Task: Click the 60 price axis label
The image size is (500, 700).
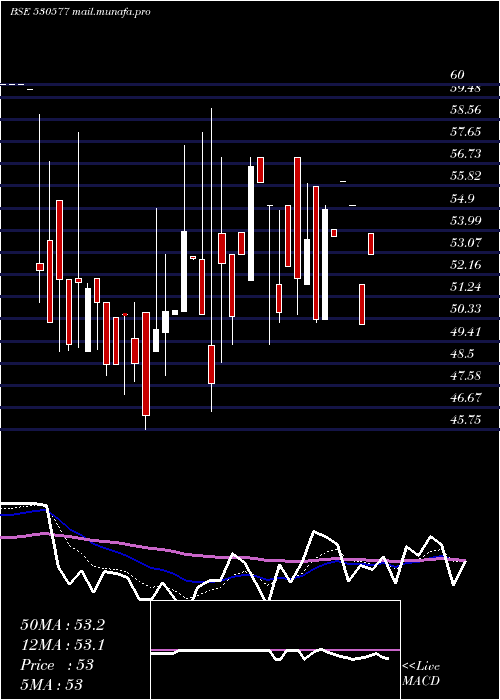Action: click(x=458, y=75)
